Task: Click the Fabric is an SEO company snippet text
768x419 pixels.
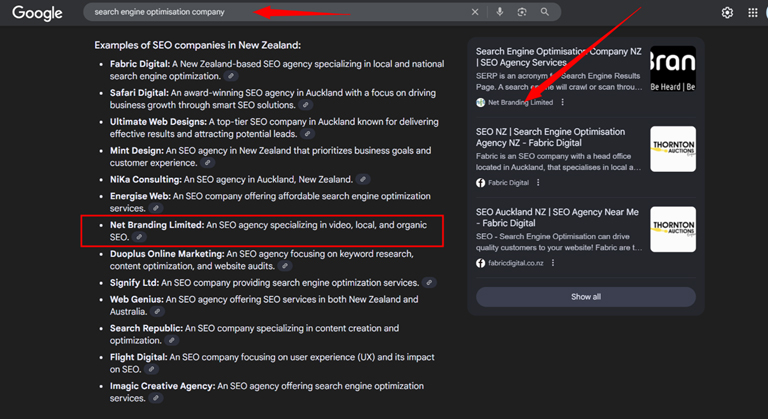Action: click(x=558, y=162)
